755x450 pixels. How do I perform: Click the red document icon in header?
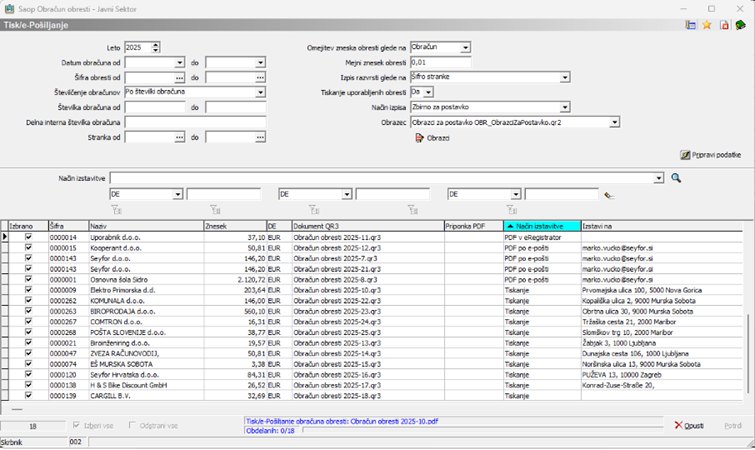coord(723,25)
